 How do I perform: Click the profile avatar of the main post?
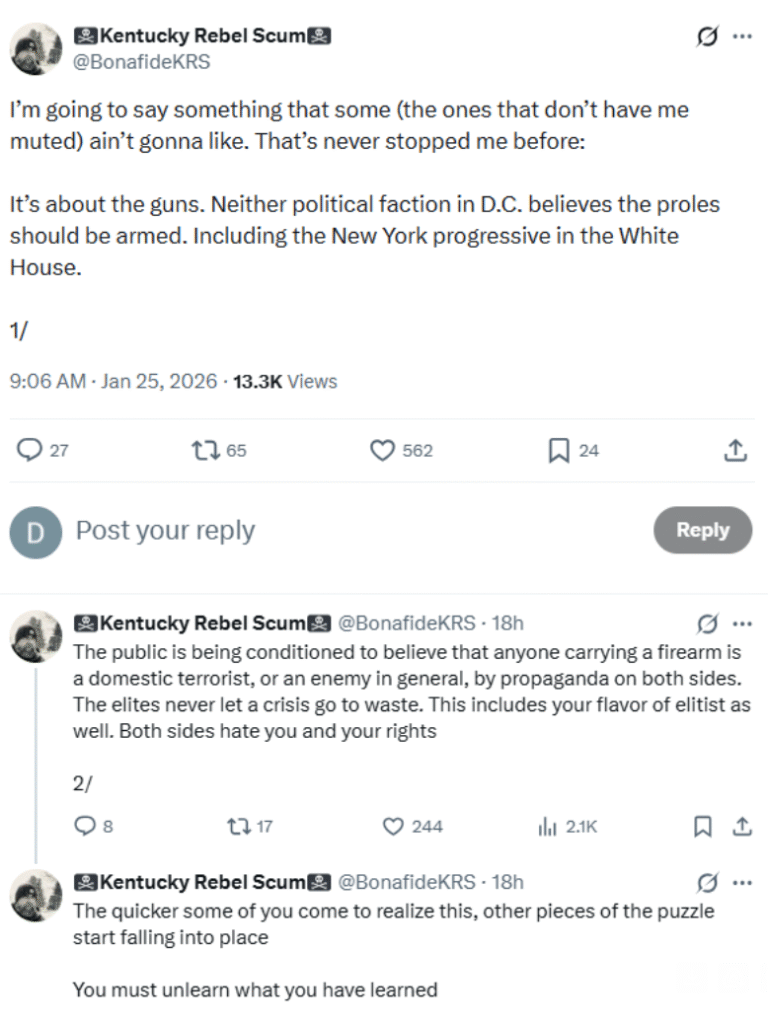pos(36,49)
